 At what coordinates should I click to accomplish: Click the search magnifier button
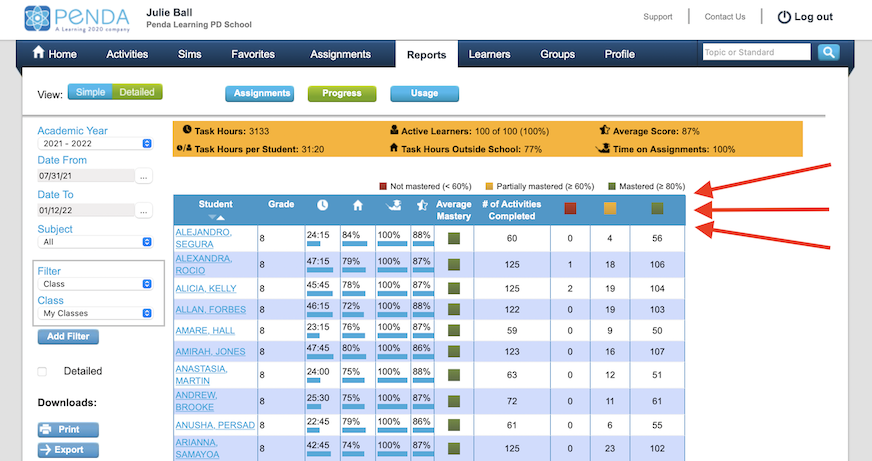[828, 52]
